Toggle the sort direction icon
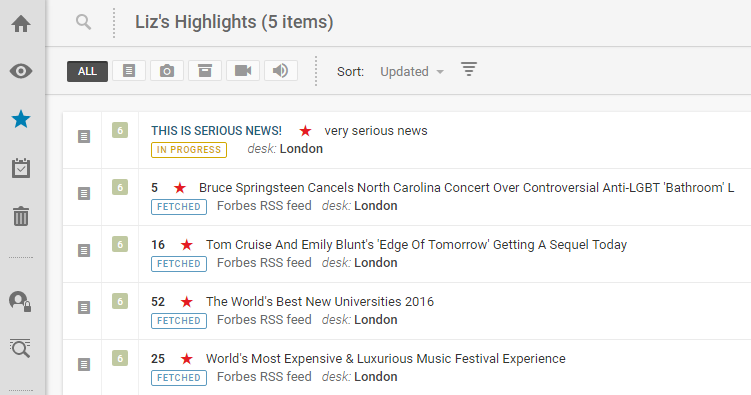Viewport: 751px width, 395px height. click(x=469, y=69)
